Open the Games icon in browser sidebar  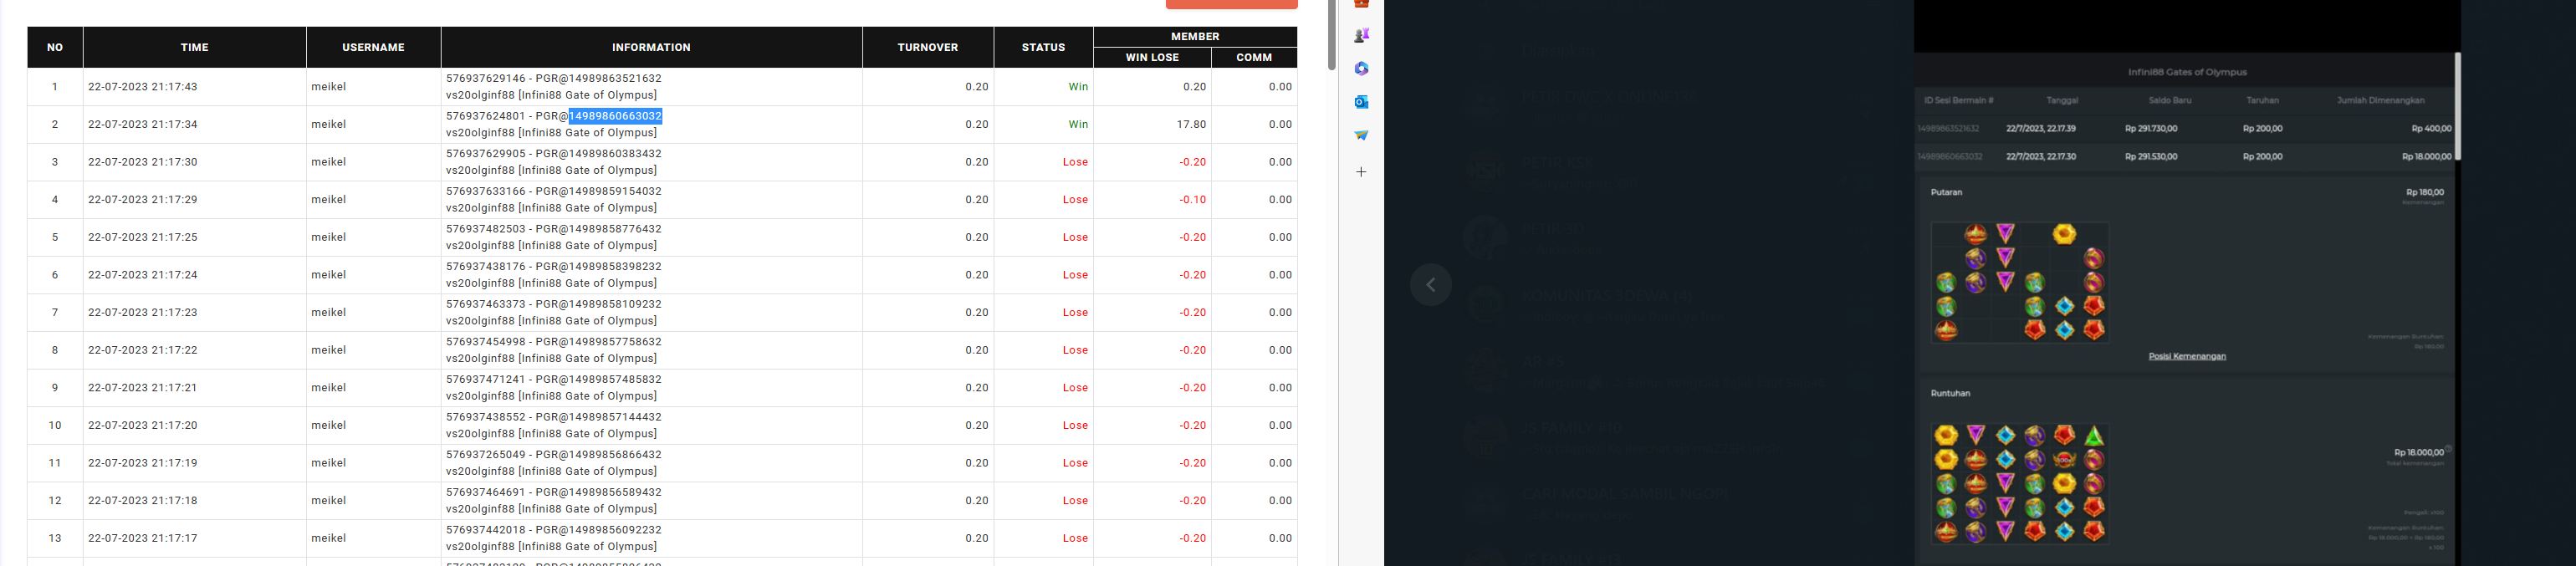point(1361,36)
